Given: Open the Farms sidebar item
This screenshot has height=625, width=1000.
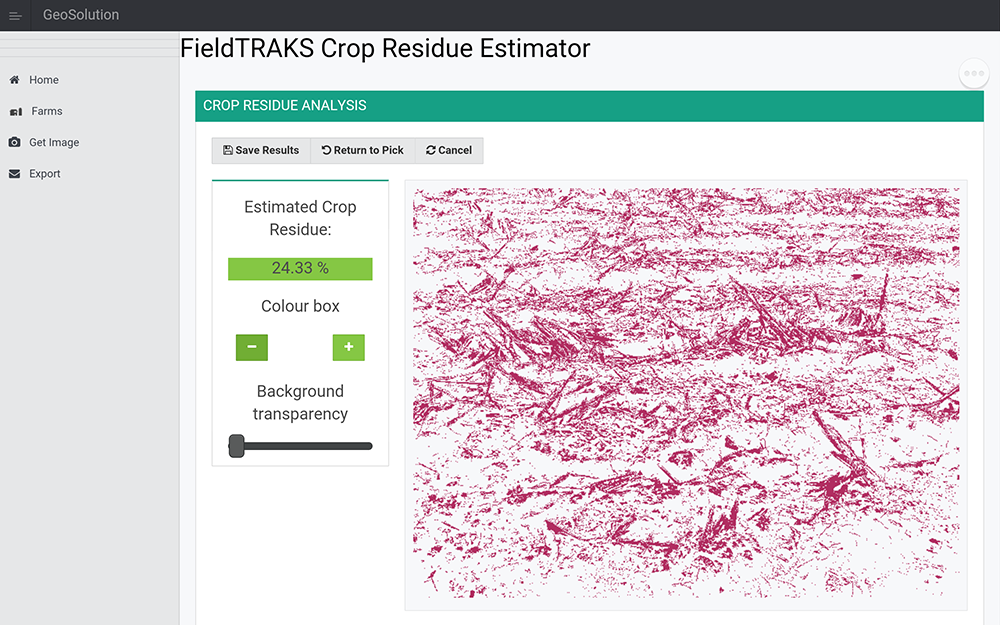Looking at the screenshot, I should (x=47, y=112).
